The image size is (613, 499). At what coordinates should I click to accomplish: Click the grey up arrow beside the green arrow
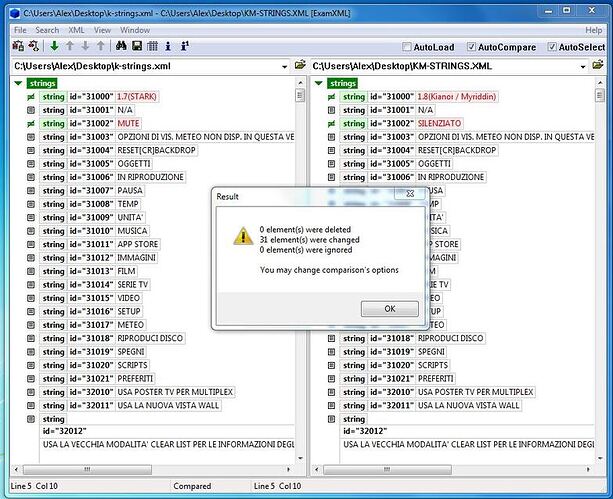(x=70, y=46)
